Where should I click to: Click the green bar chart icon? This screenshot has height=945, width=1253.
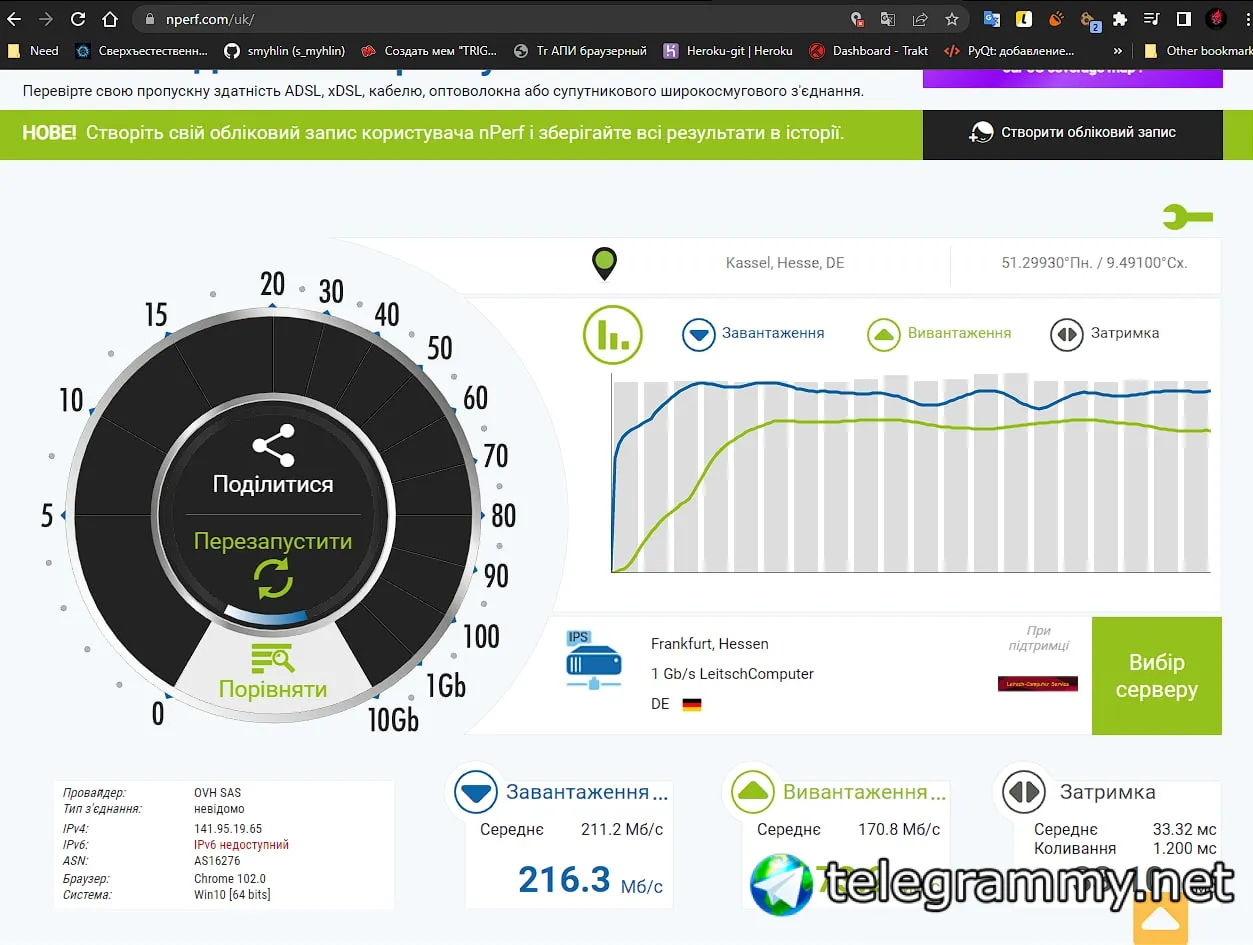[612, 334]
